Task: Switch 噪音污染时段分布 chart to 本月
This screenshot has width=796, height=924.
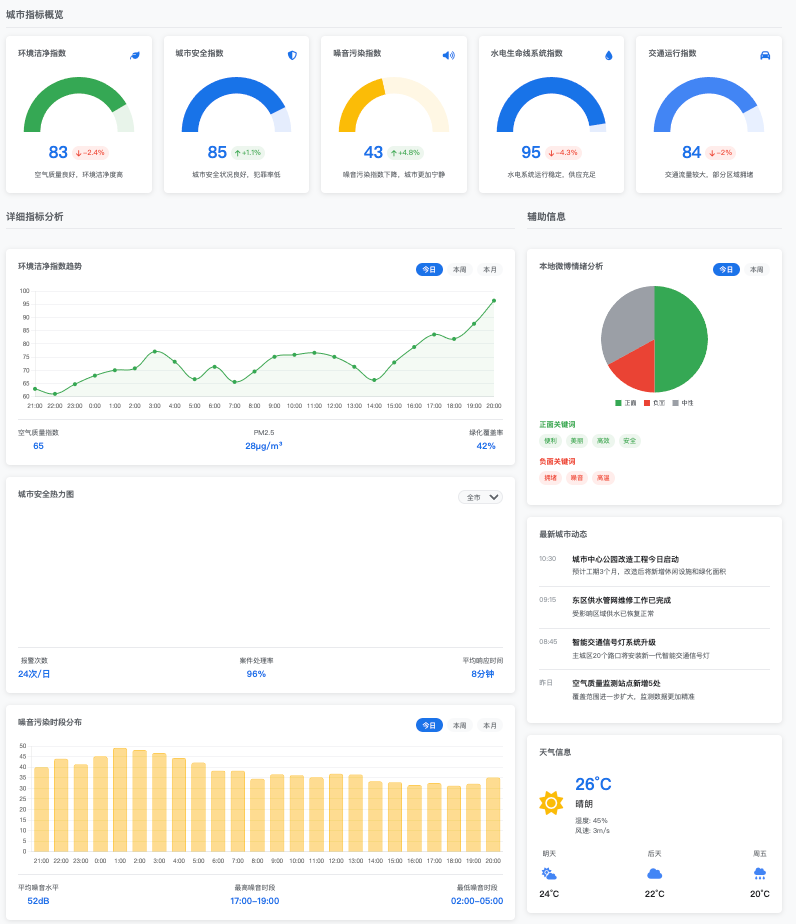Action: (489, 725)
